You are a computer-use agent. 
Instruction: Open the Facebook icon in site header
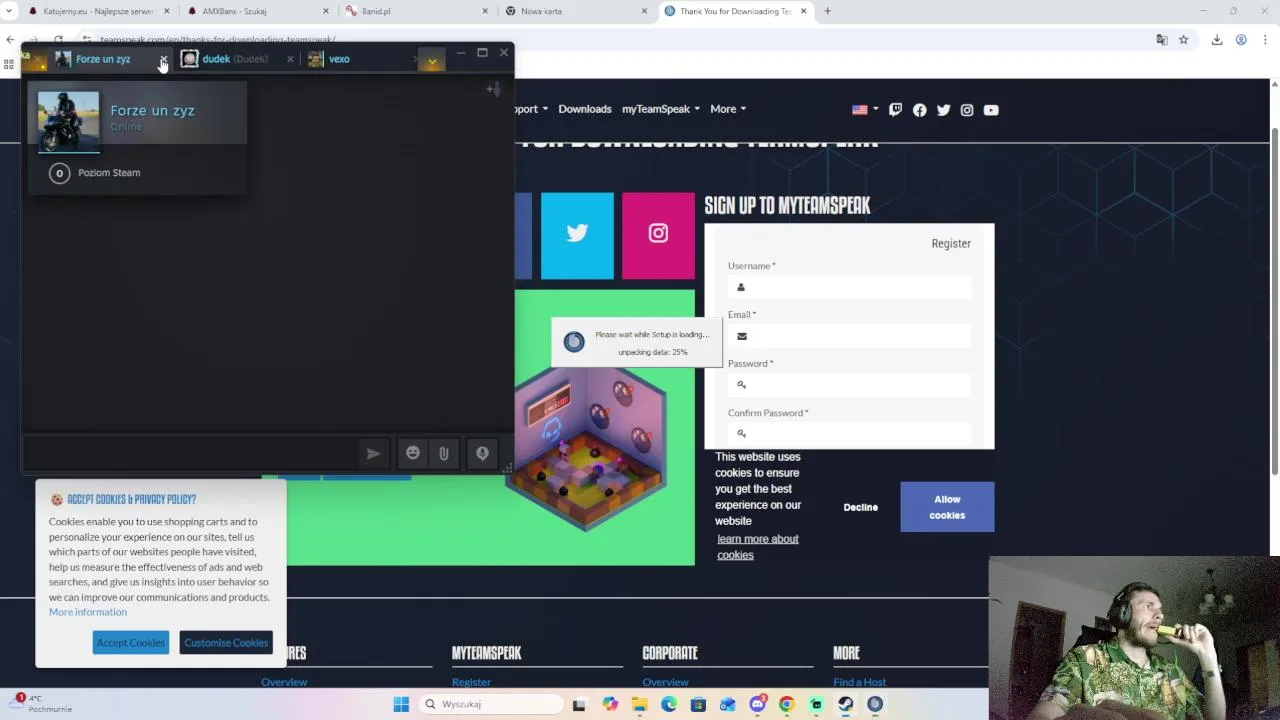pyautogui.click(x=919, y=110)
